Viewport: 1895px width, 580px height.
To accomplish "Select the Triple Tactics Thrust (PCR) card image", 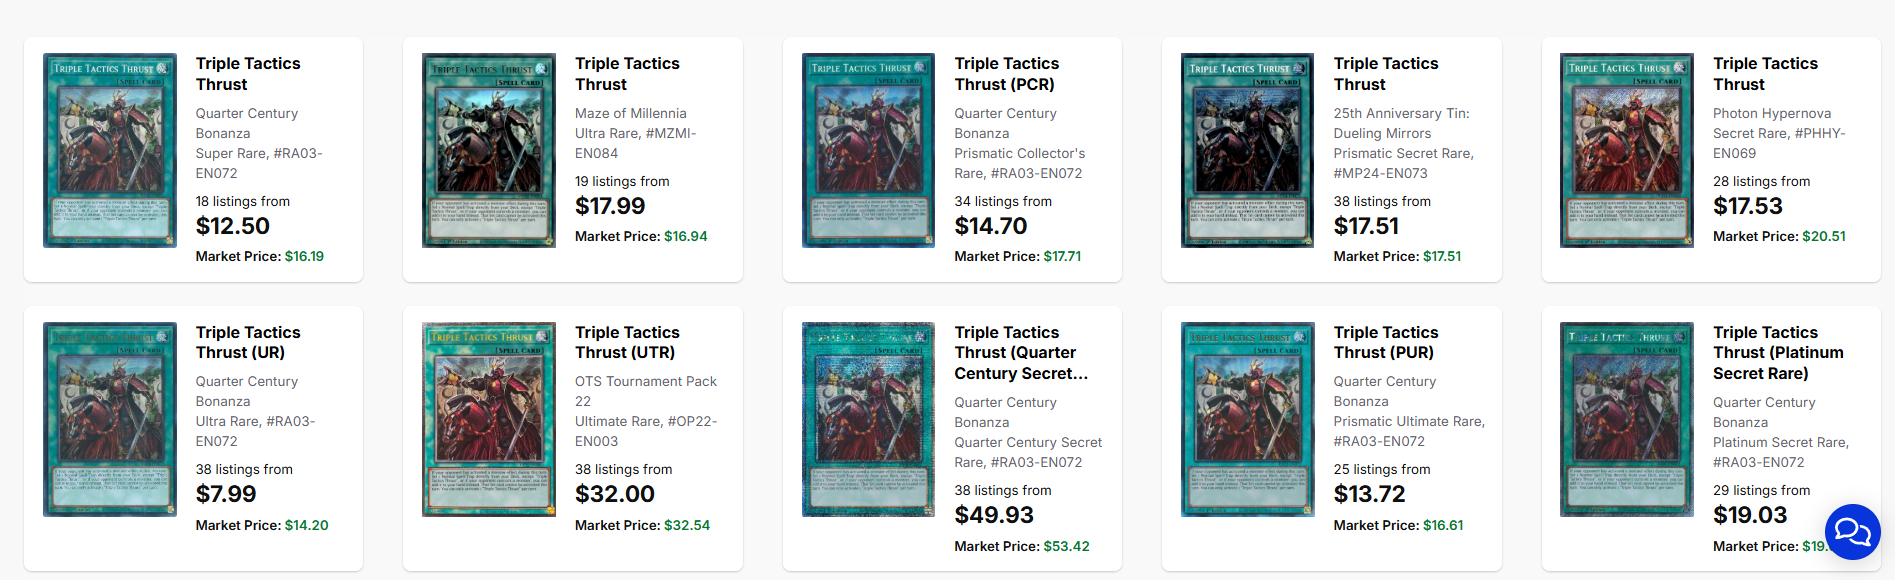I will point(868,150).
